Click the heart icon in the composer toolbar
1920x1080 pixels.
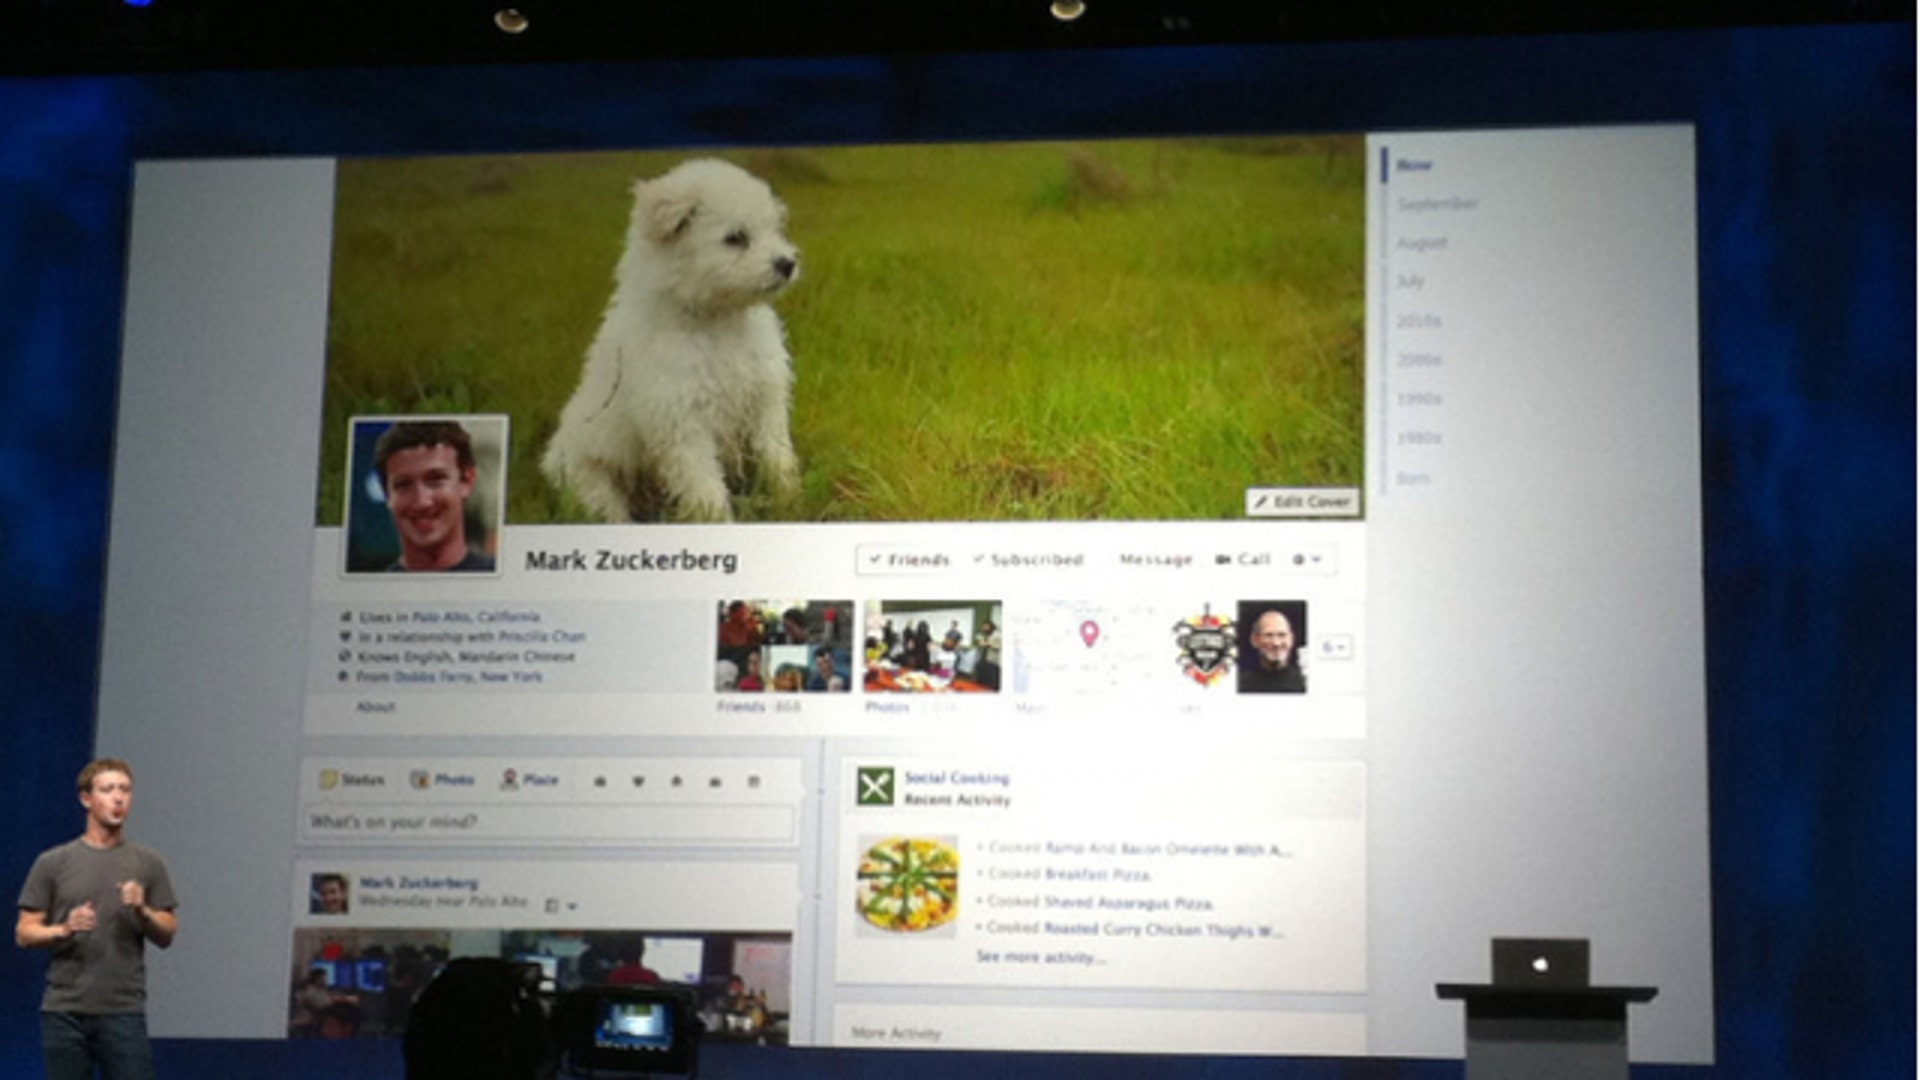click(x=637, y=781)
